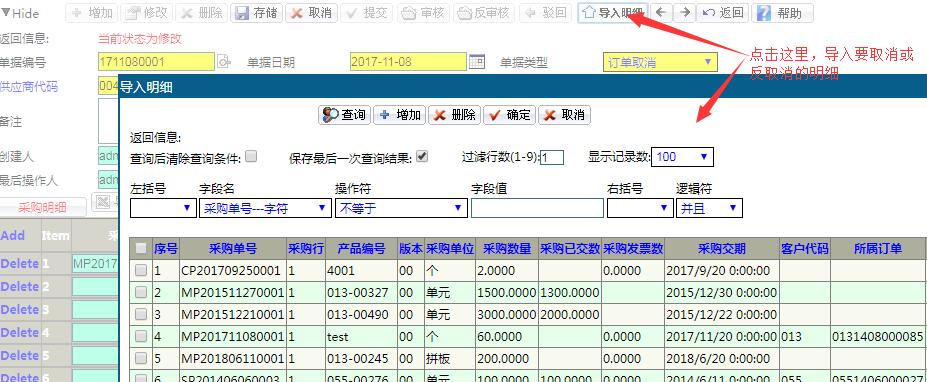Click the 提交 submit button

tap(367, 13)
